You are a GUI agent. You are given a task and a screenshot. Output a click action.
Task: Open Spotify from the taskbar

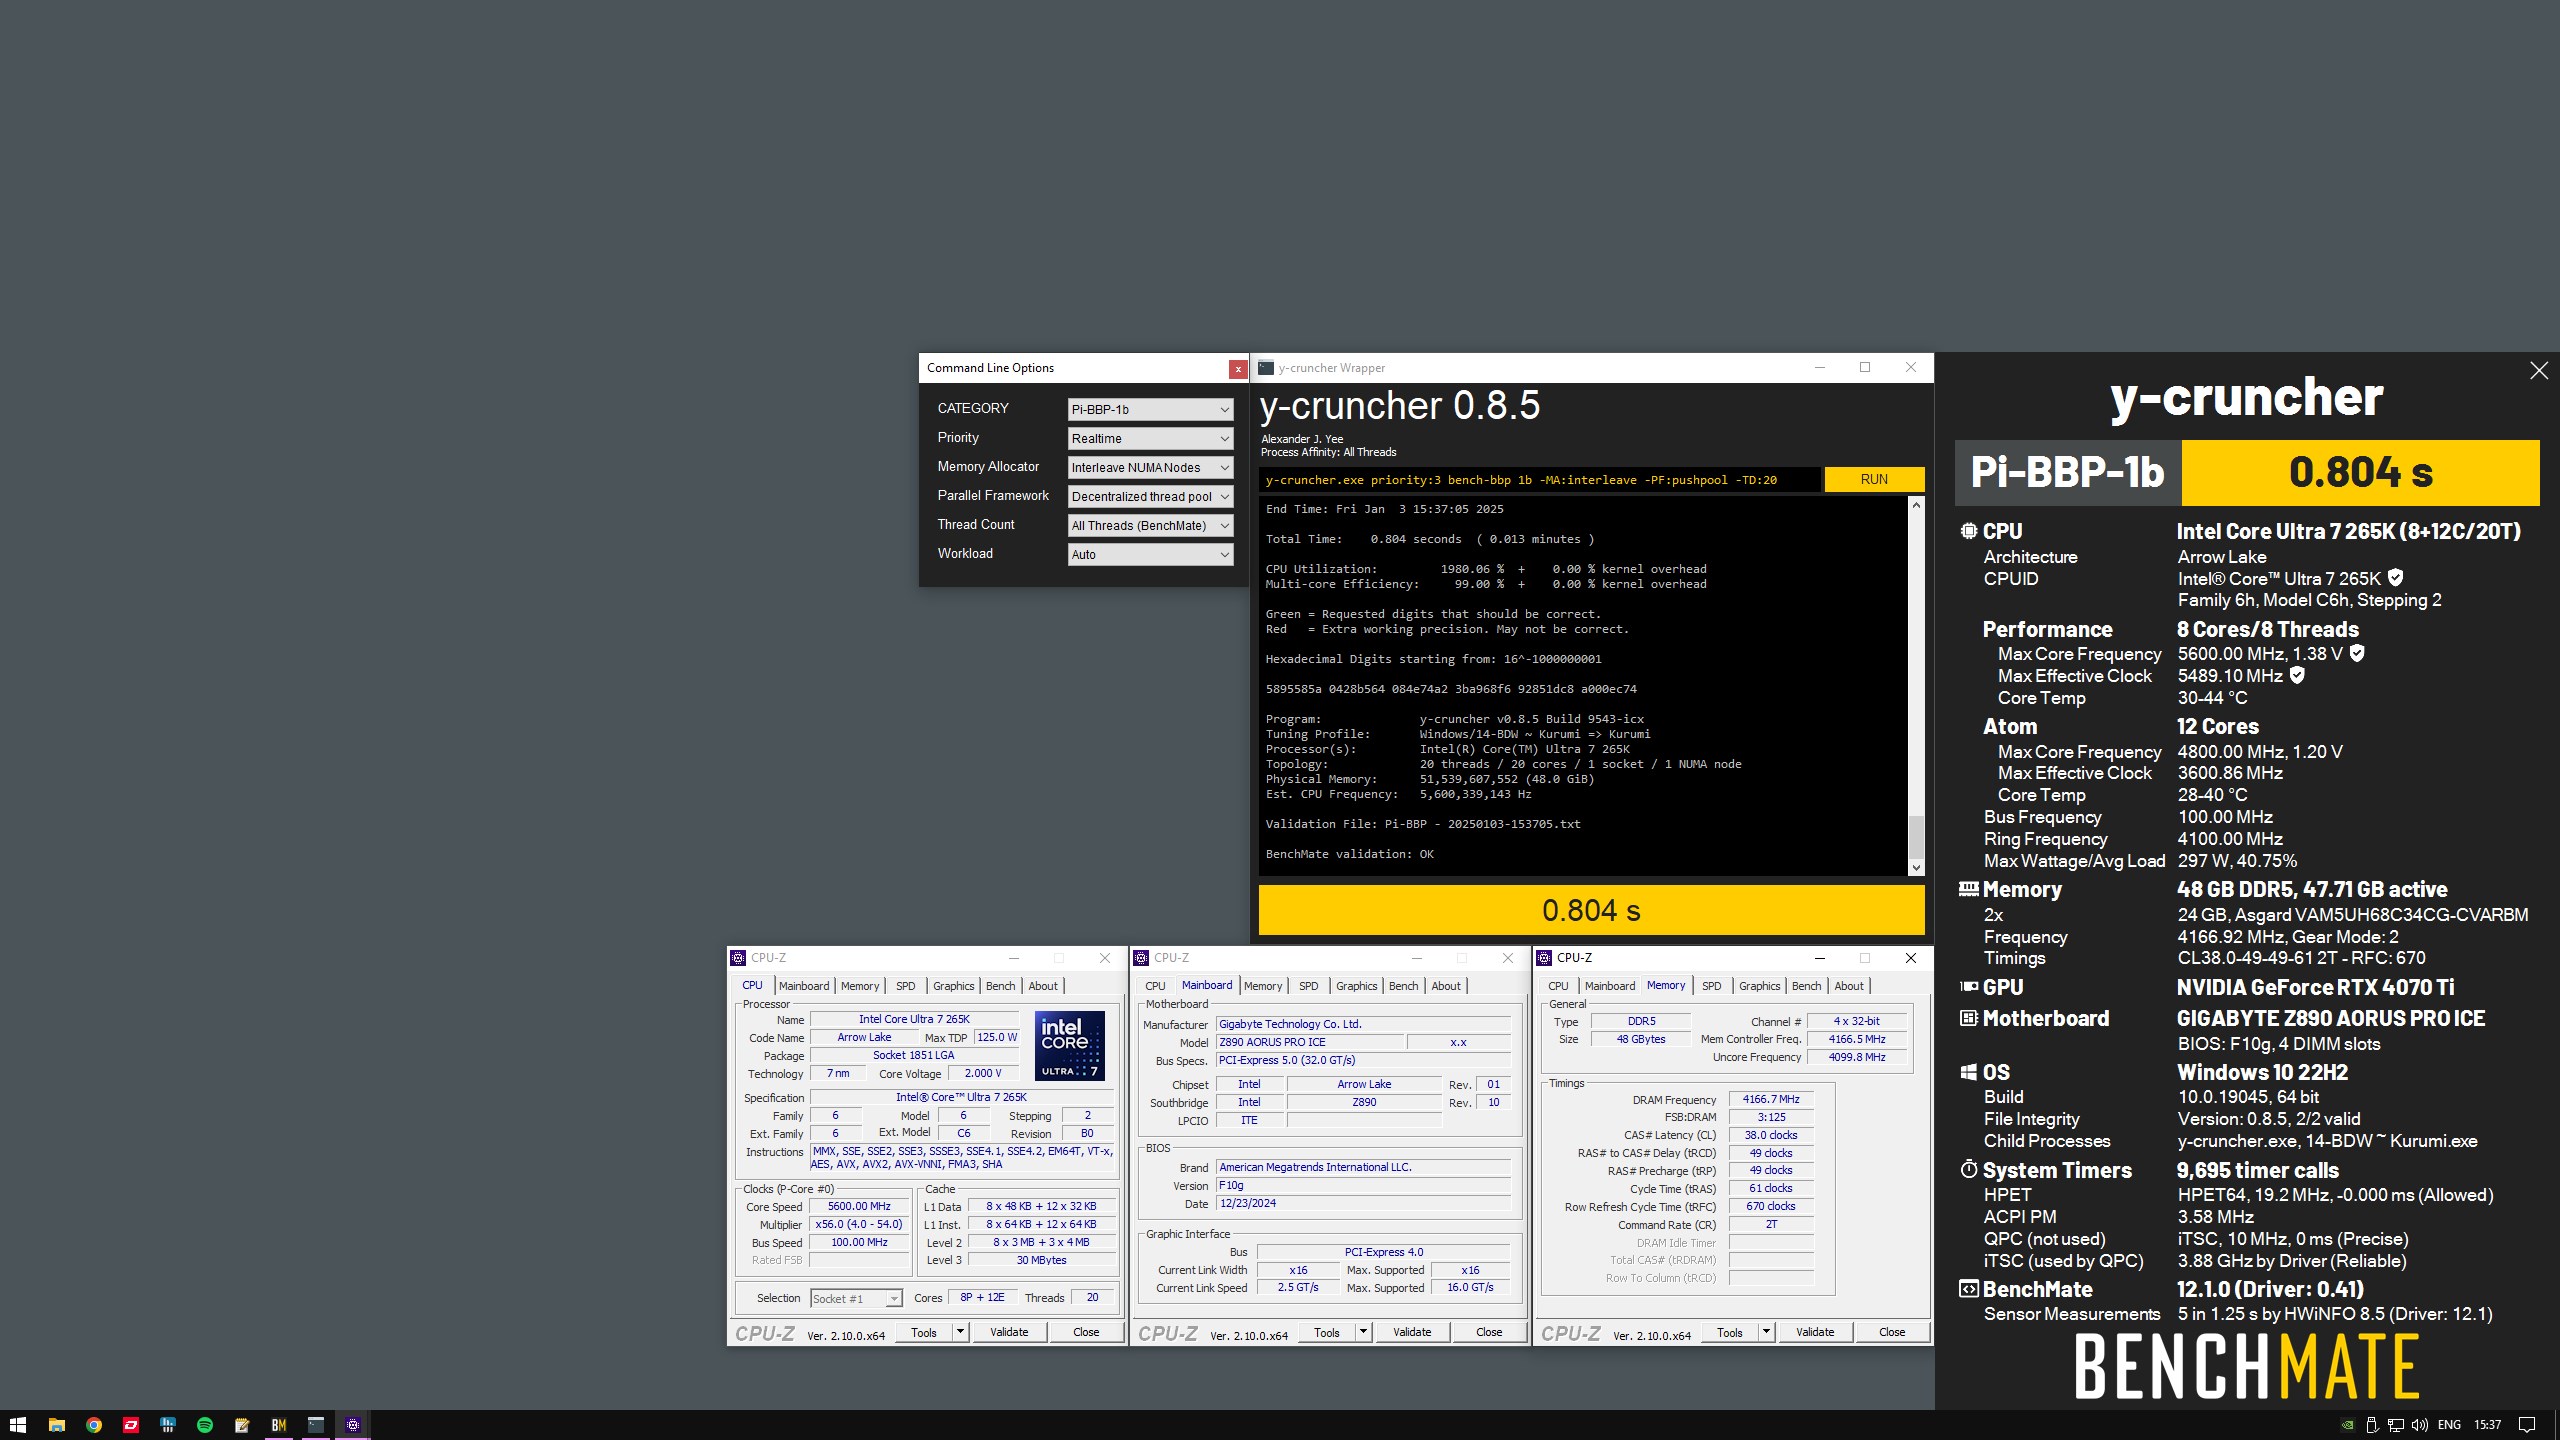[205, 1425]
